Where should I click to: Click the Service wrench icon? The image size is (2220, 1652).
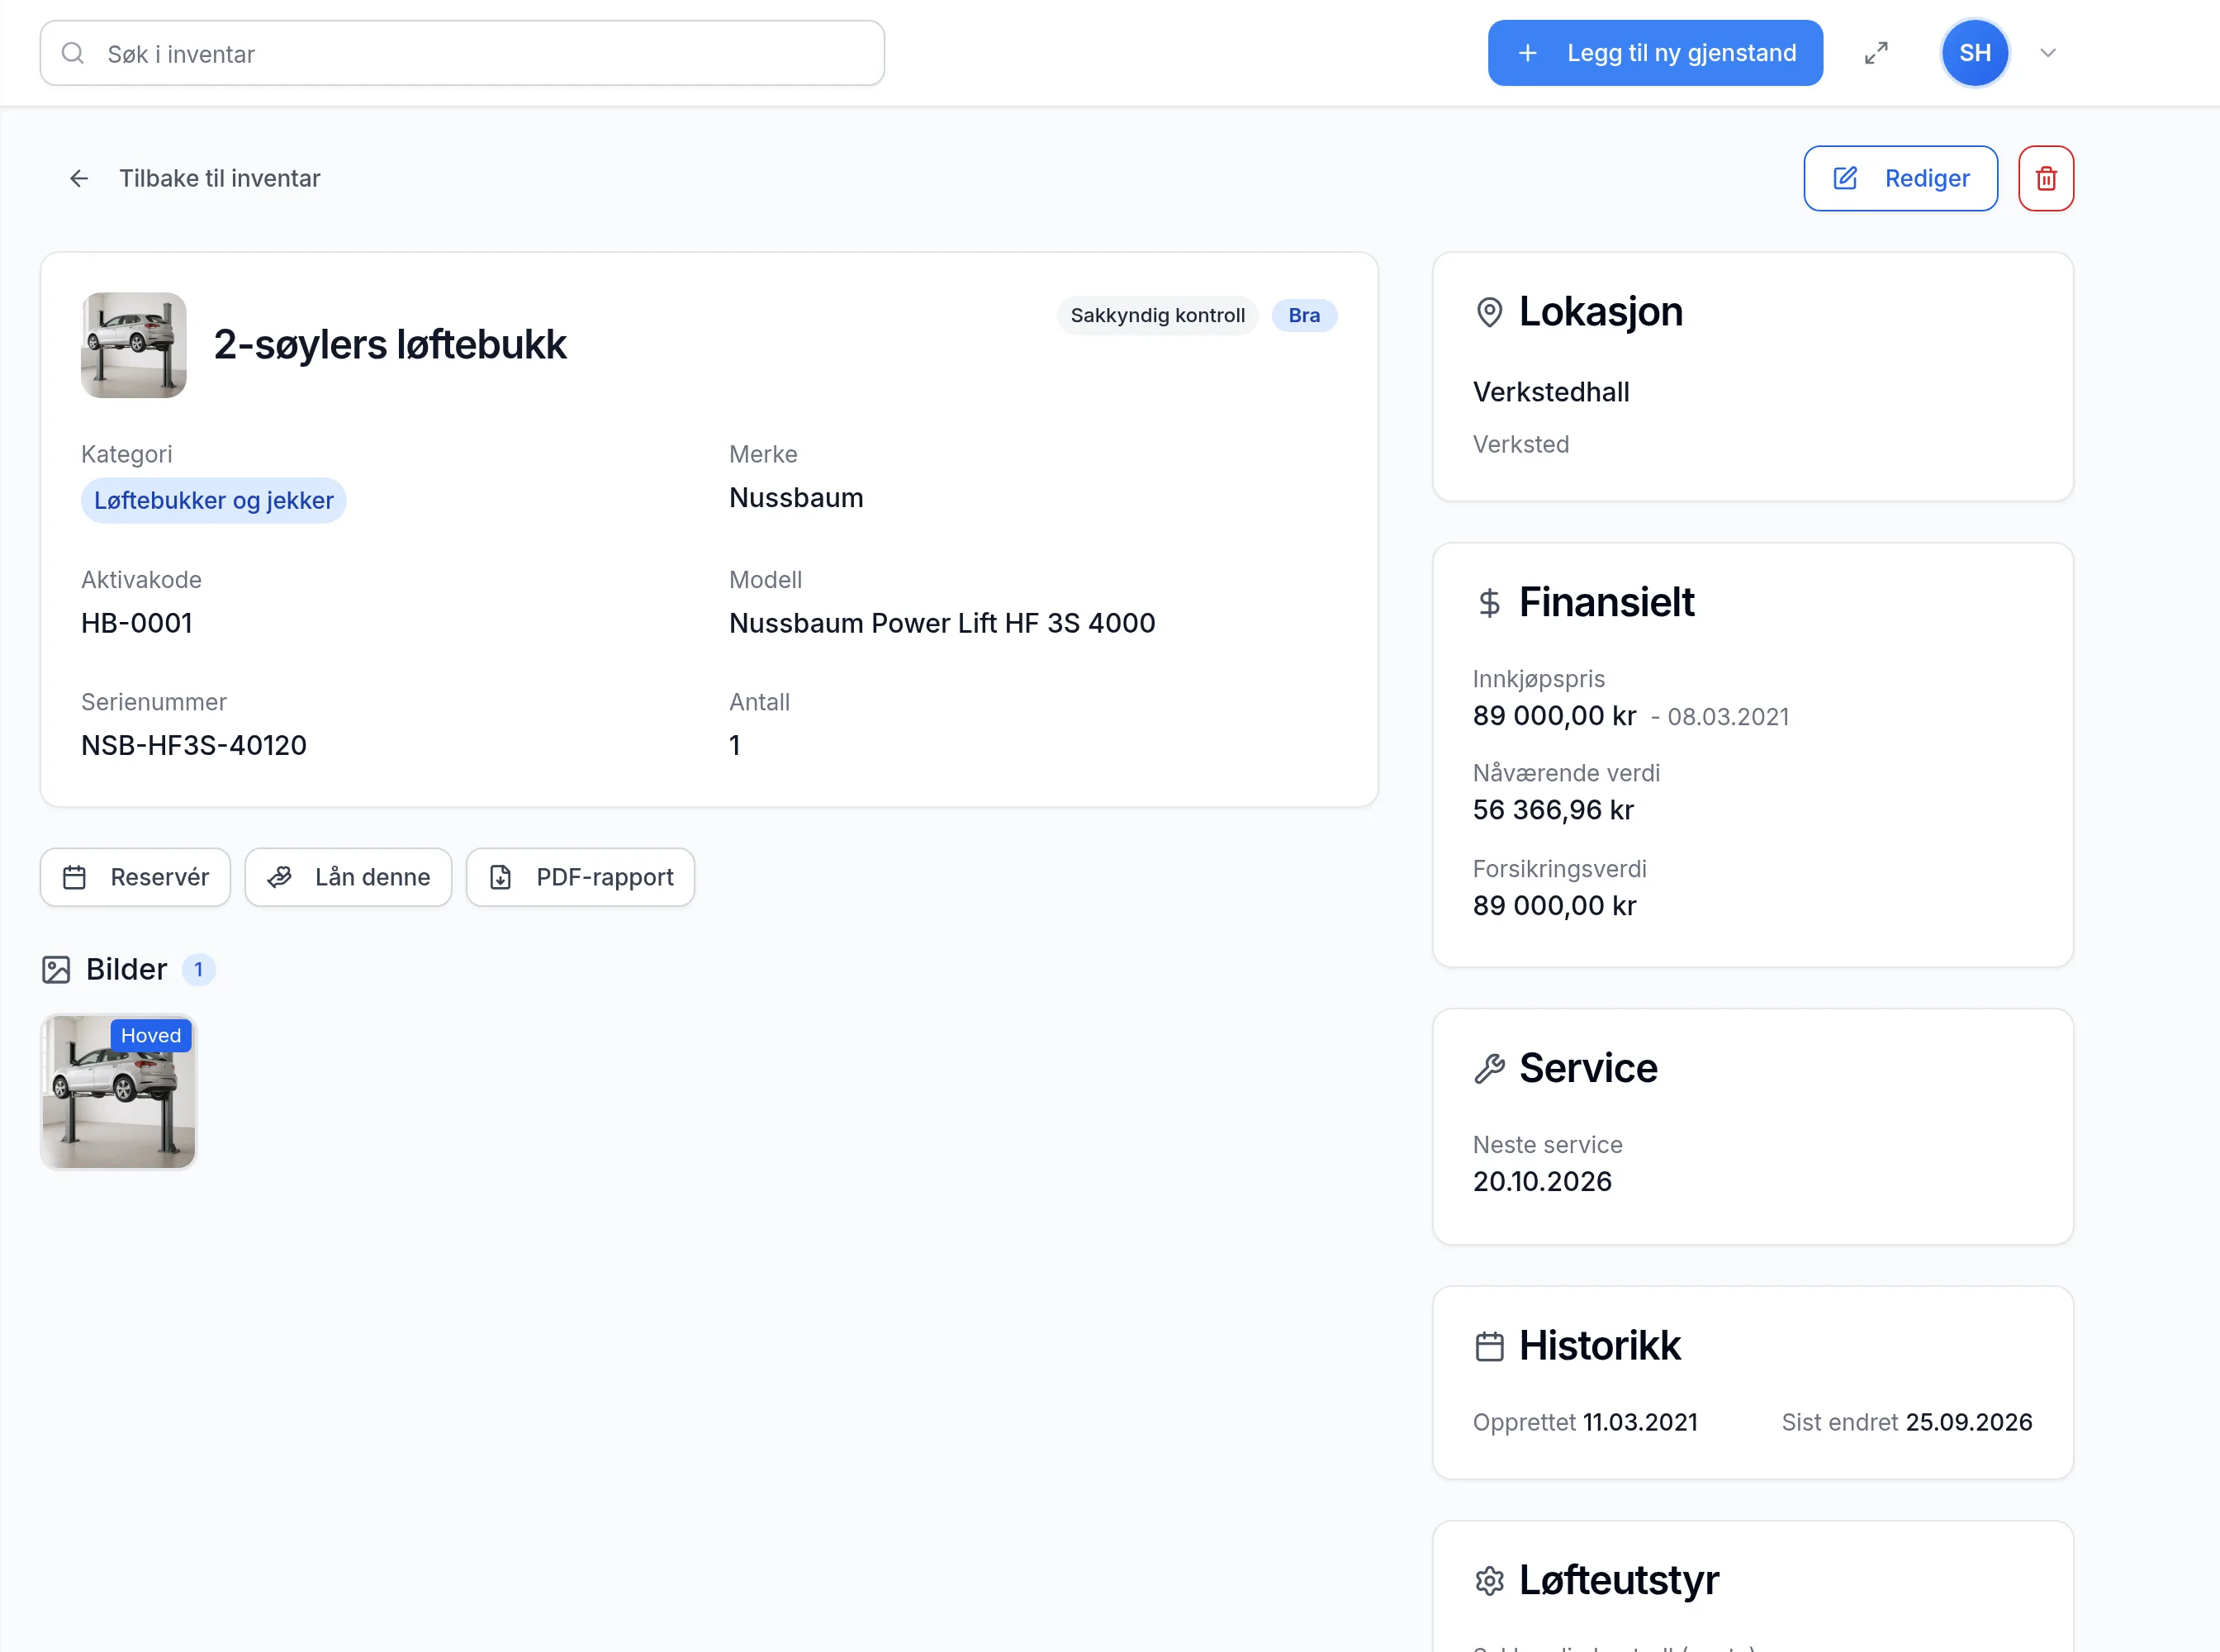[1488, 1068]
